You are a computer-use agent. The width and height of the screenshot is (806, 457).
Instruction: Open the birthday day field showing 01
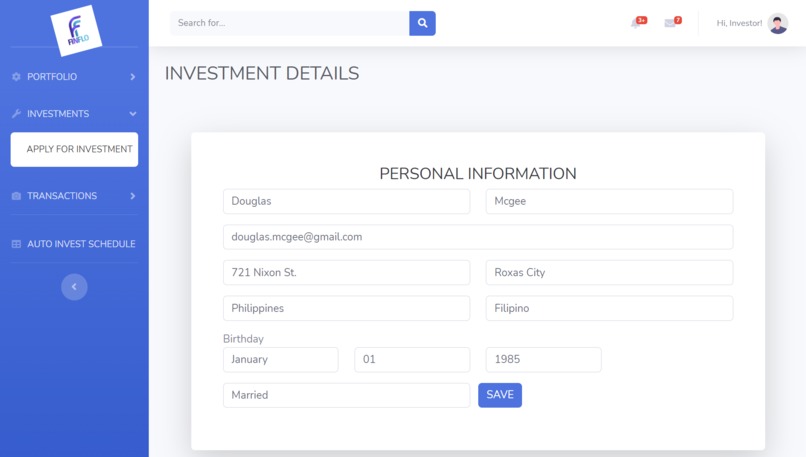coord(412,359)
